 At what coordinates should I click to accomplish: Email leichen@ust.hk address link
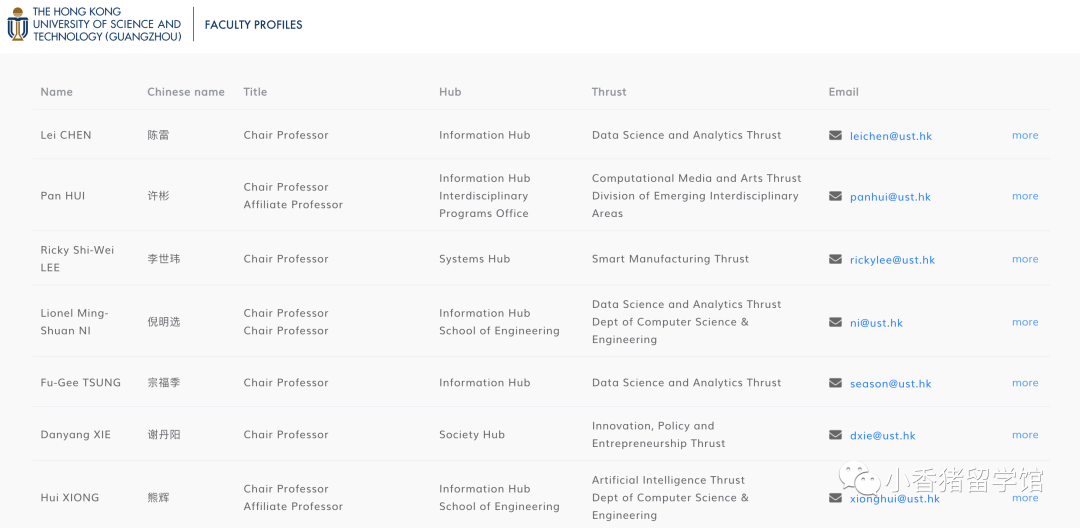click(x=890, y=136)
